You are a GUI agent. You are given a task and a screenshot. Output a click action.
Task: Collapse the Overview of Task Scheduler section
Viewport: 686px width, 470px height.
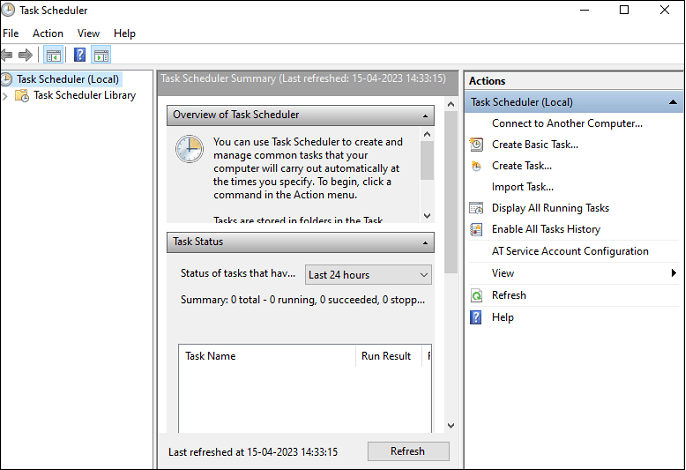point(426,115)
